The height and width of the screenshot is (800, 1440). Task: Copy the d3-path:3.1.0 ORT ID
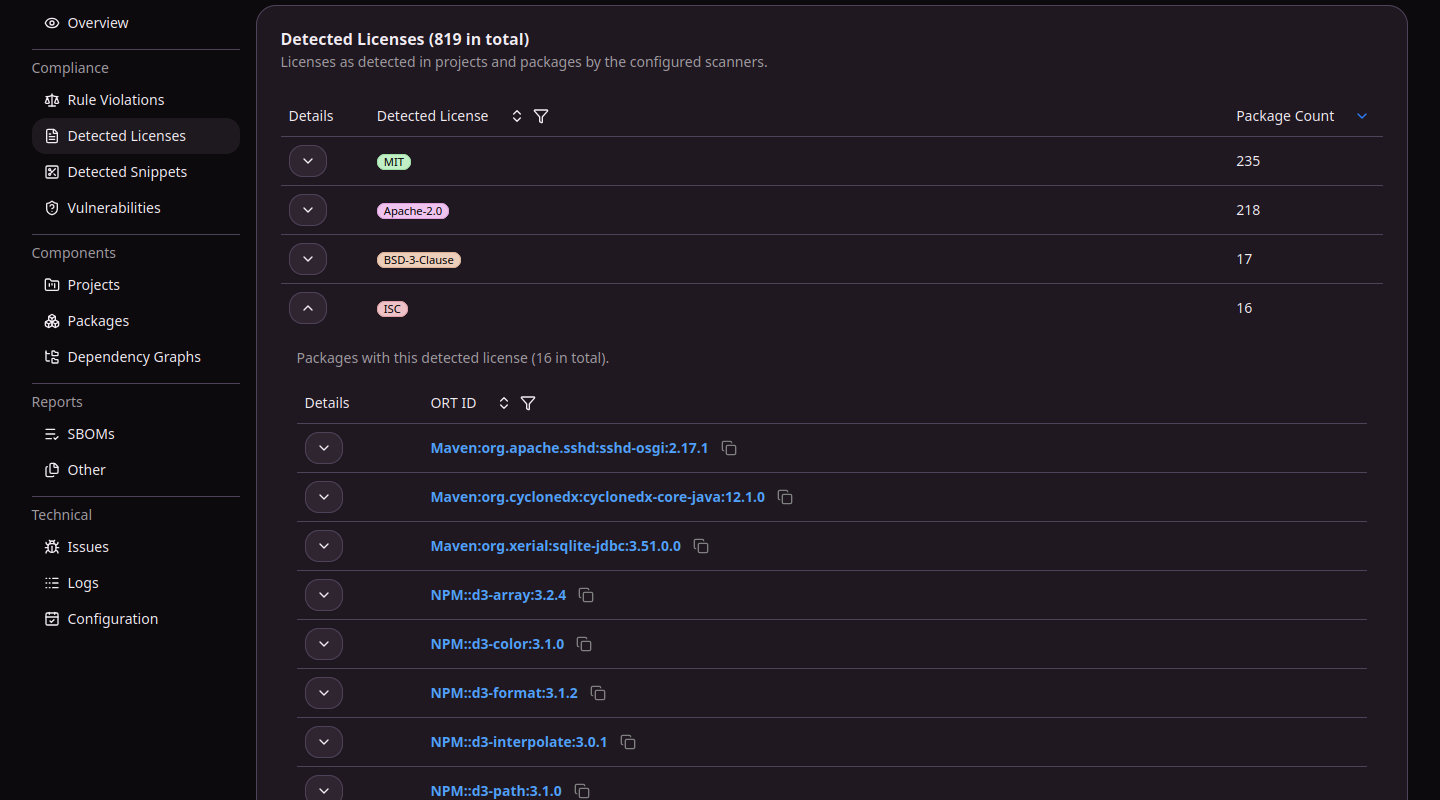[582, 791]
